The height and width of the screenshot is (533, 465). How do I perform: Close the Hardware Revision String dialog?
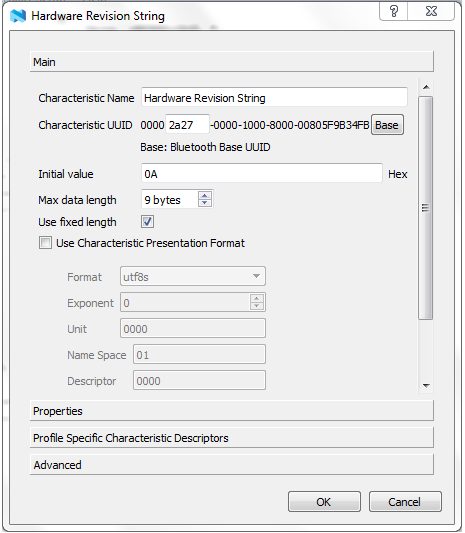pos(431,11)
